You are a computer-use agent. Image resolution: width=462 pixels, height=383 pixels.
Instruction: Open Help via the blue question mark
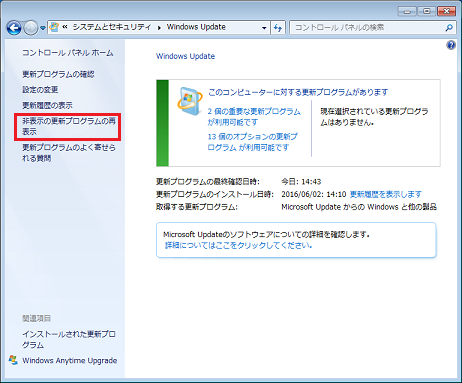coord(451,45)
